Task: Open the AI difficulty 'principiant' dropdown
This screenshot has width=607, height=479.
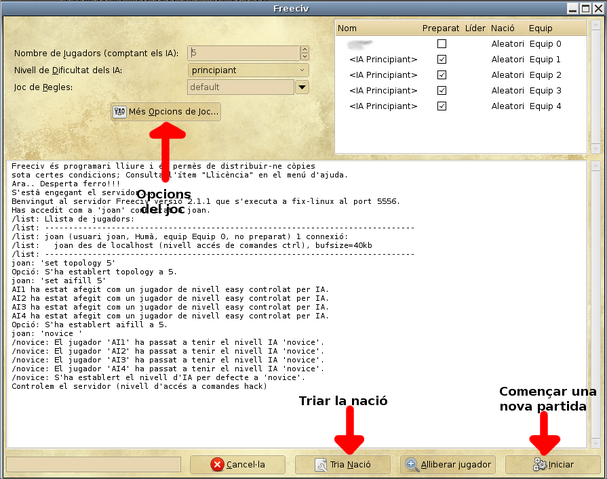Action: point(248,70)
